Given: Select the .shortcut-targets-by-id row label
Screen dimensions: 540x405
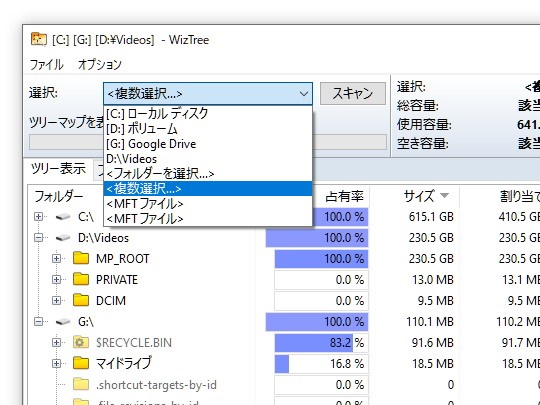Looking at the screenshot, I should pyautogui.click(x=156, y=385).
